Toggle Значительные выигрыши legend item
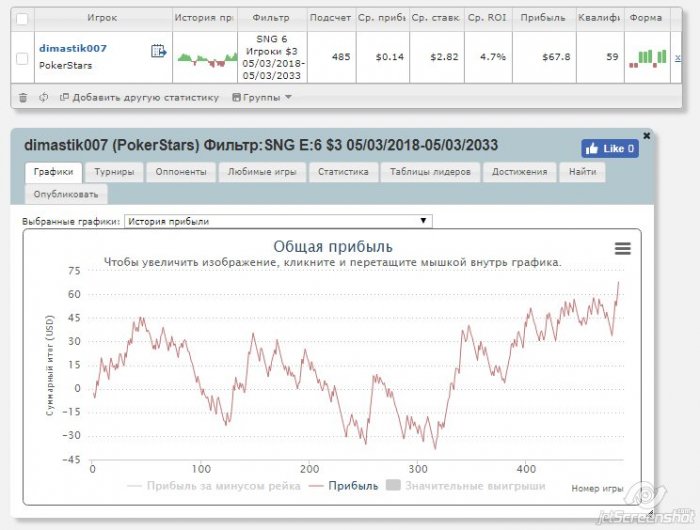Image resolution: width=700 pixels, height=530 pixels. click(466, 485)
